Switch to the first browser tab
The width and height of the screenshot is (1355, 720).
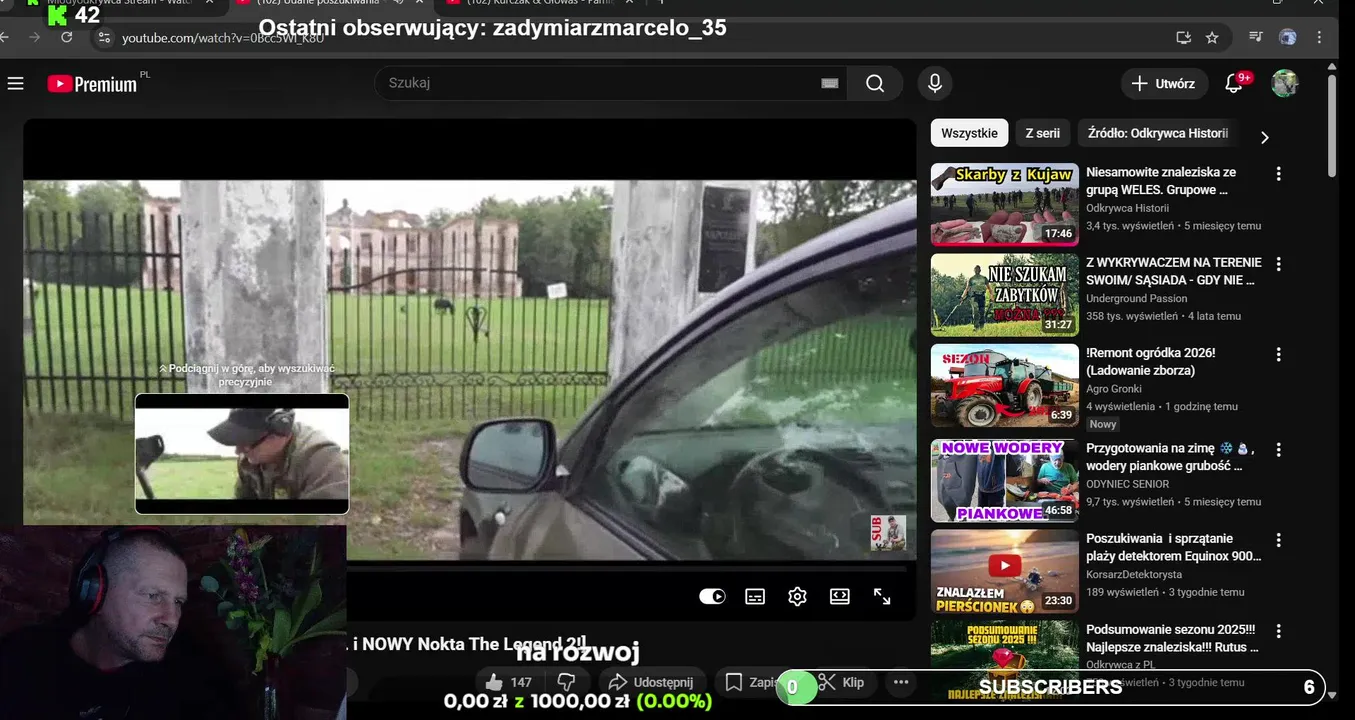point(120,4)
